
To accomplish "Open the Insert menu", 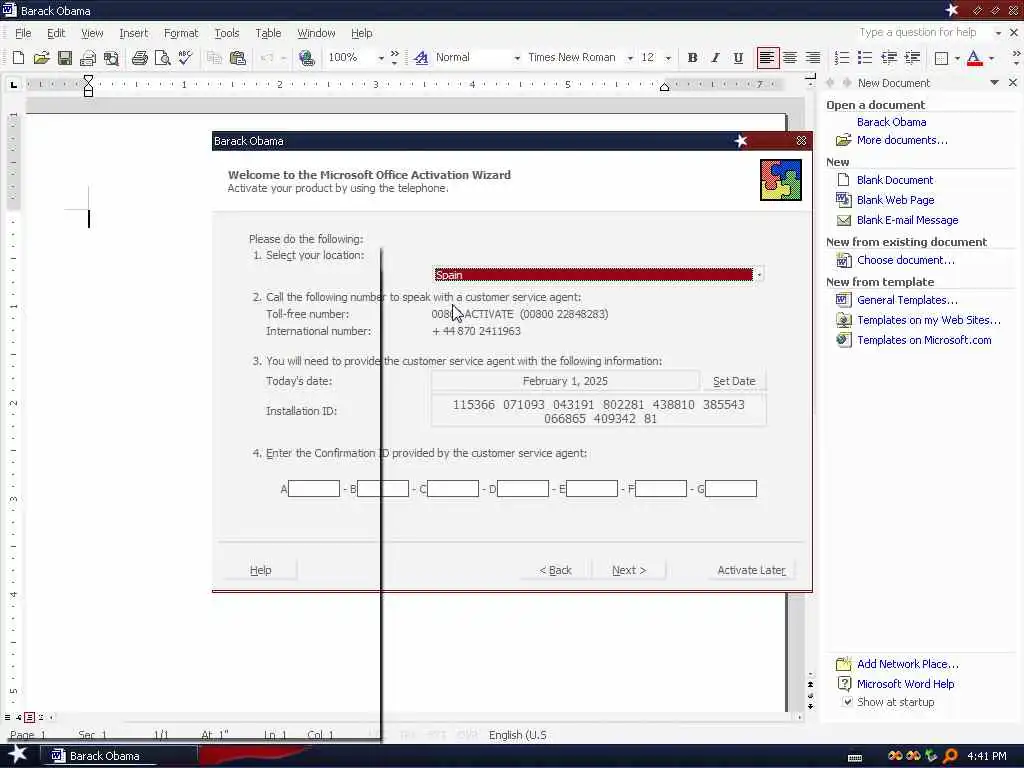I will tap(133, 33).
